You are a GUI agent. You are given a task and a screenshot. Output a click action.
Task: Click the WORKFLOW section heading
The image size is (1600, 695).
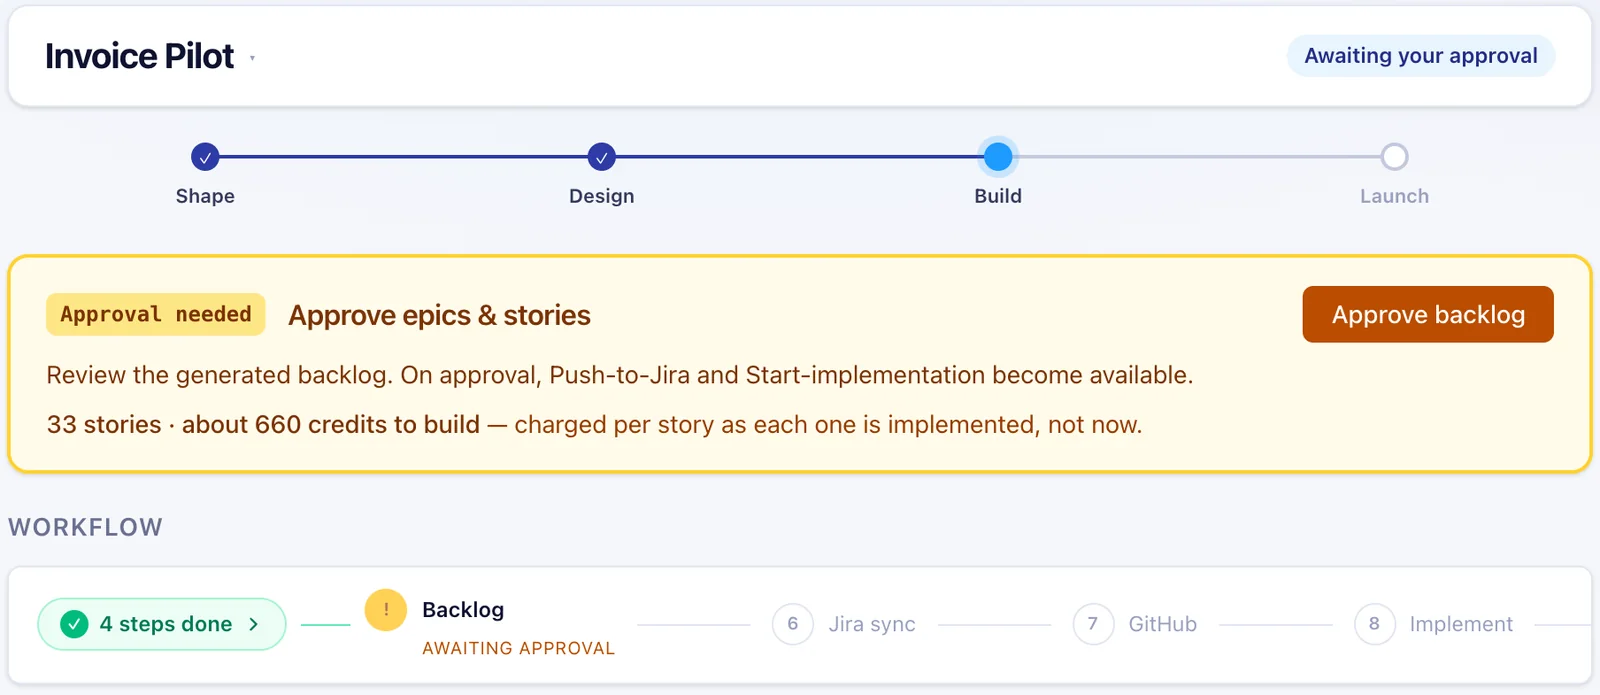coord(85,527)
